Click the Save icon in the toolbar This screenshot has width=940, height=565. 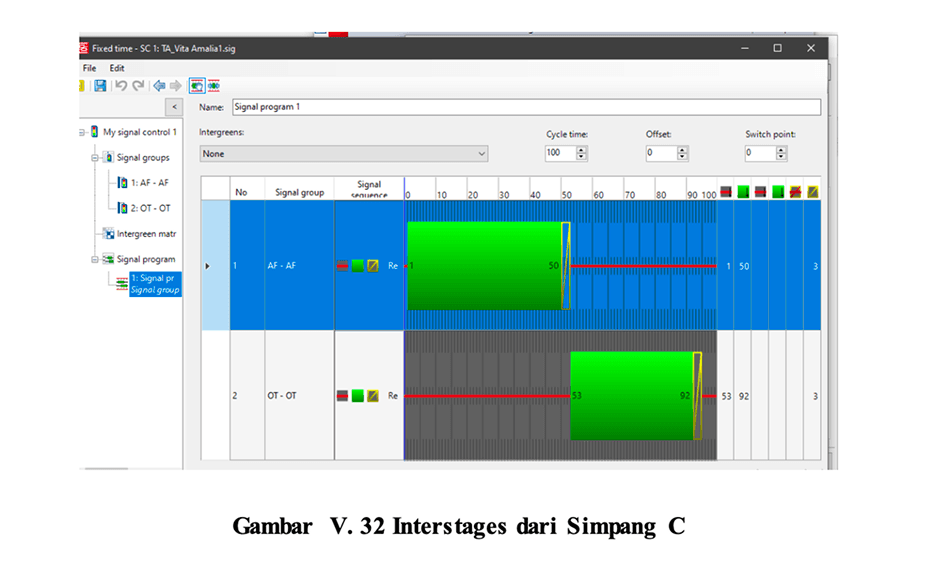tap(100, 86)
